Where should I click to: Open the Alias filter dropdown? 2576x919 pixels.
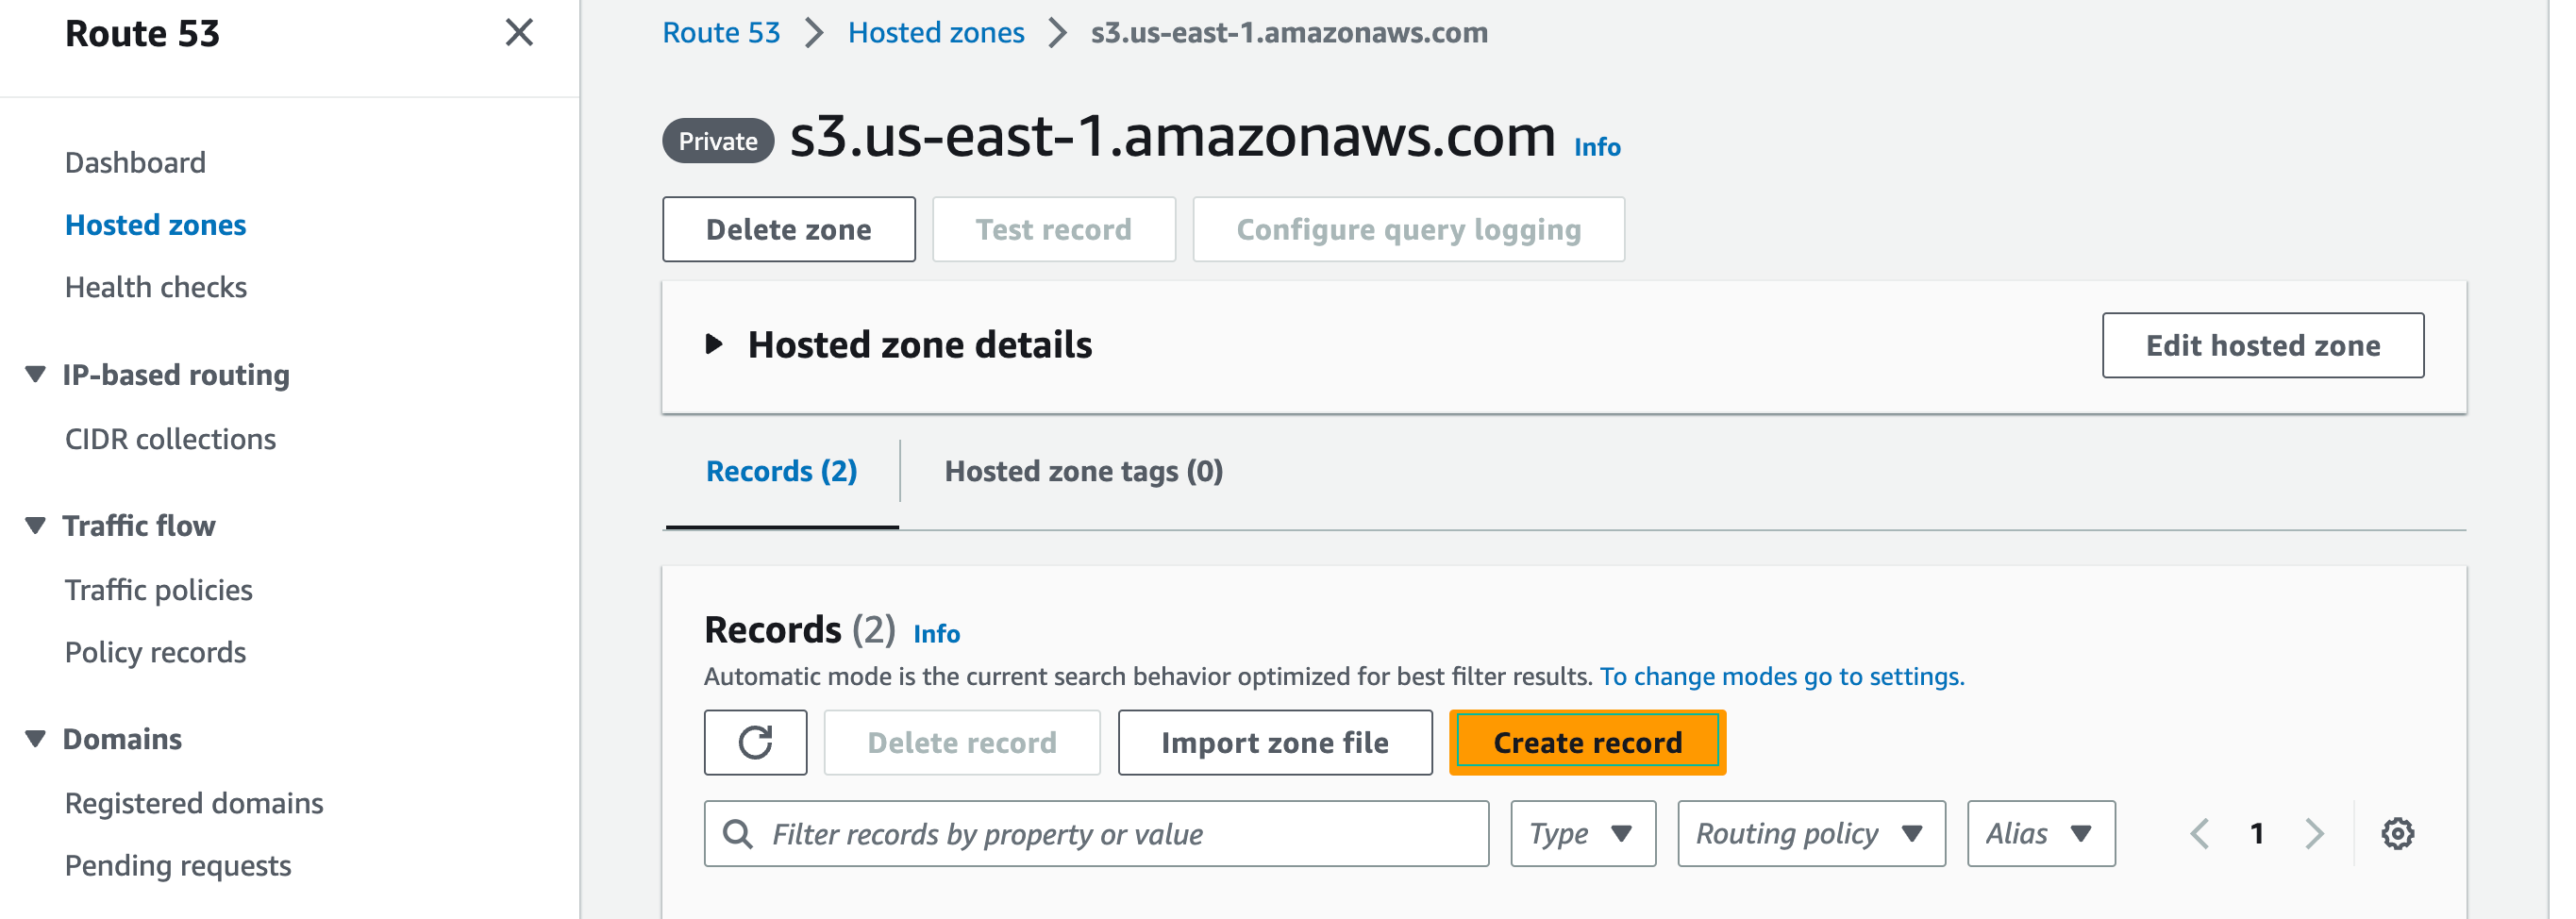[x=2040, y=833]
